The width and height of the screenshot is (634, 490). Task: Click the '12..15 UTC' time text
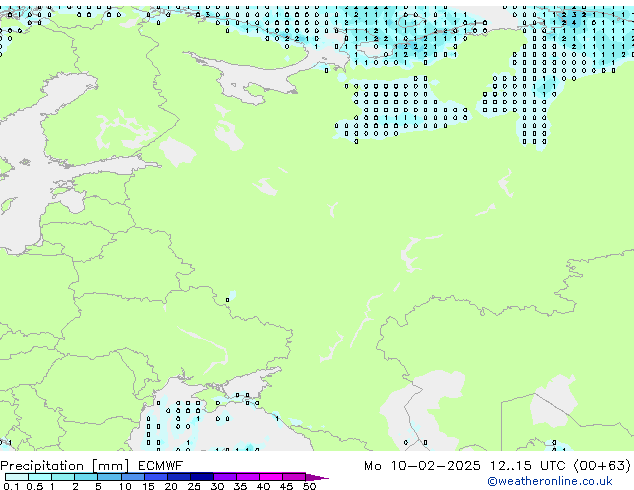[527, 466]
